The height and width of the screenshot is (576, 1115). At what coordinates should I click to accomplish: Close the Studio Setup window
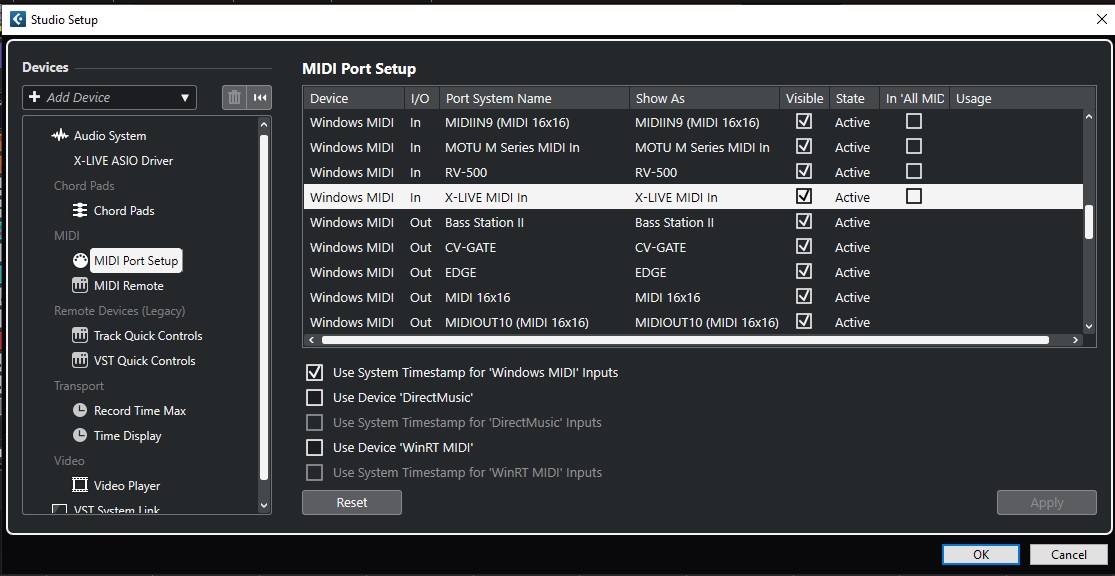click(1101, 19)
